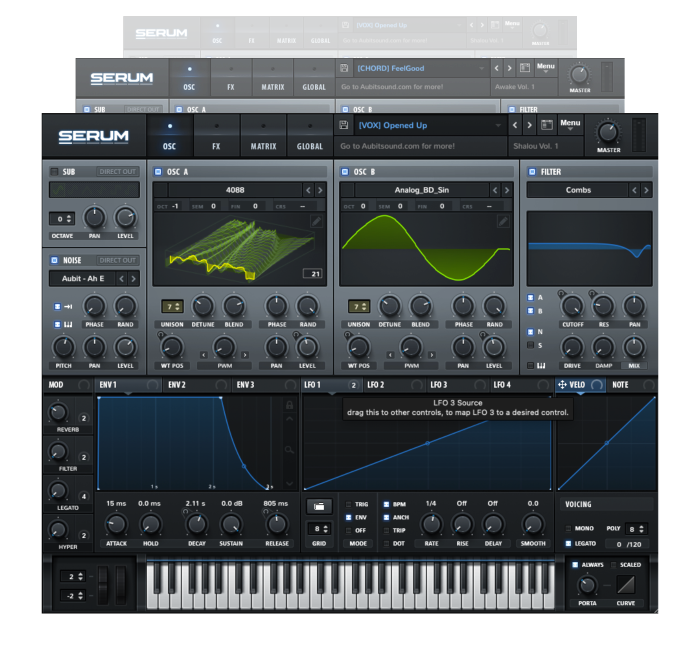Click the MASTER volume knob
This screenshot has height=650, width=700.
608,132
